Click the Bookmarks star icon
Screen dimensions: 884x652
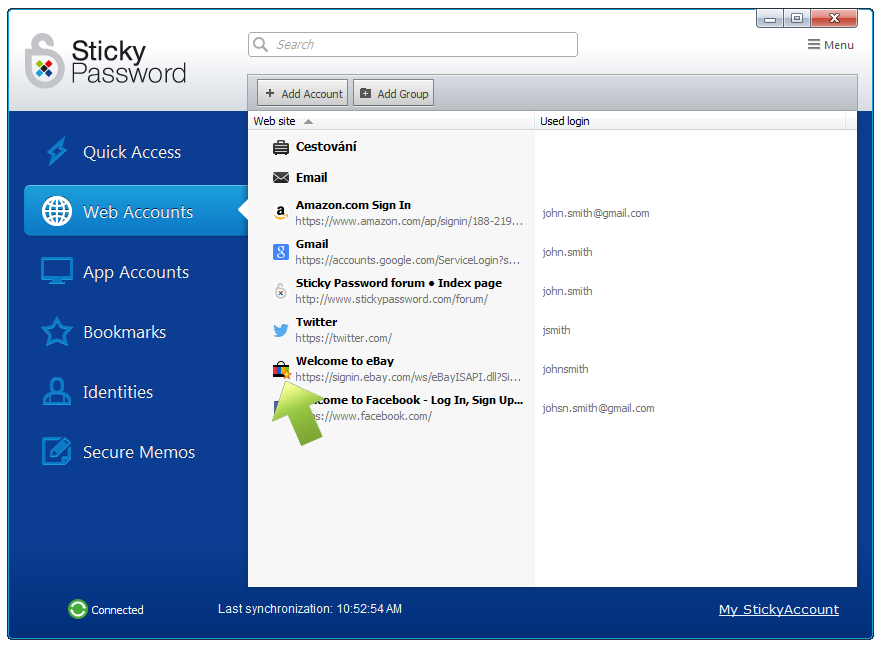click(x=57, y=331)
